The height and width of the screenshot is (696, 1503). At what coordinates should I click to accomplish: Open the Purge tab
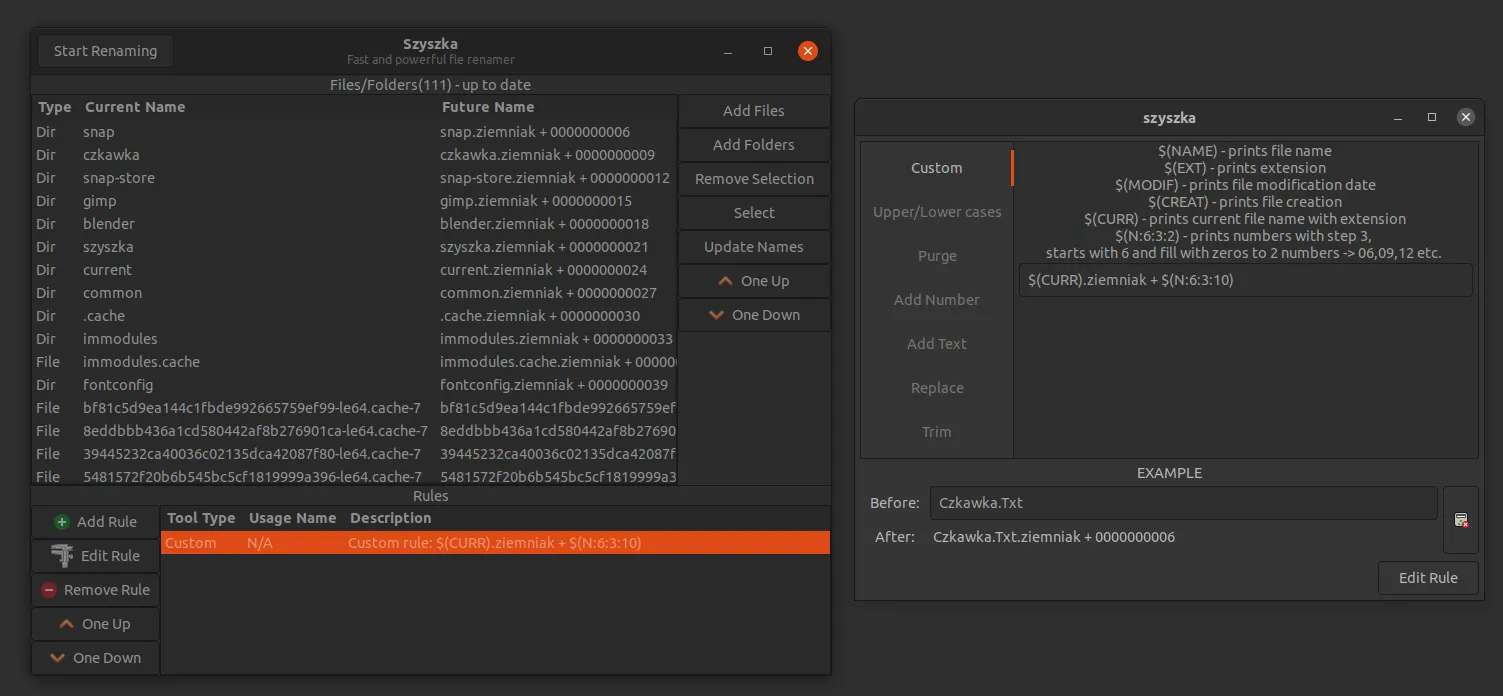click(937, 256)
